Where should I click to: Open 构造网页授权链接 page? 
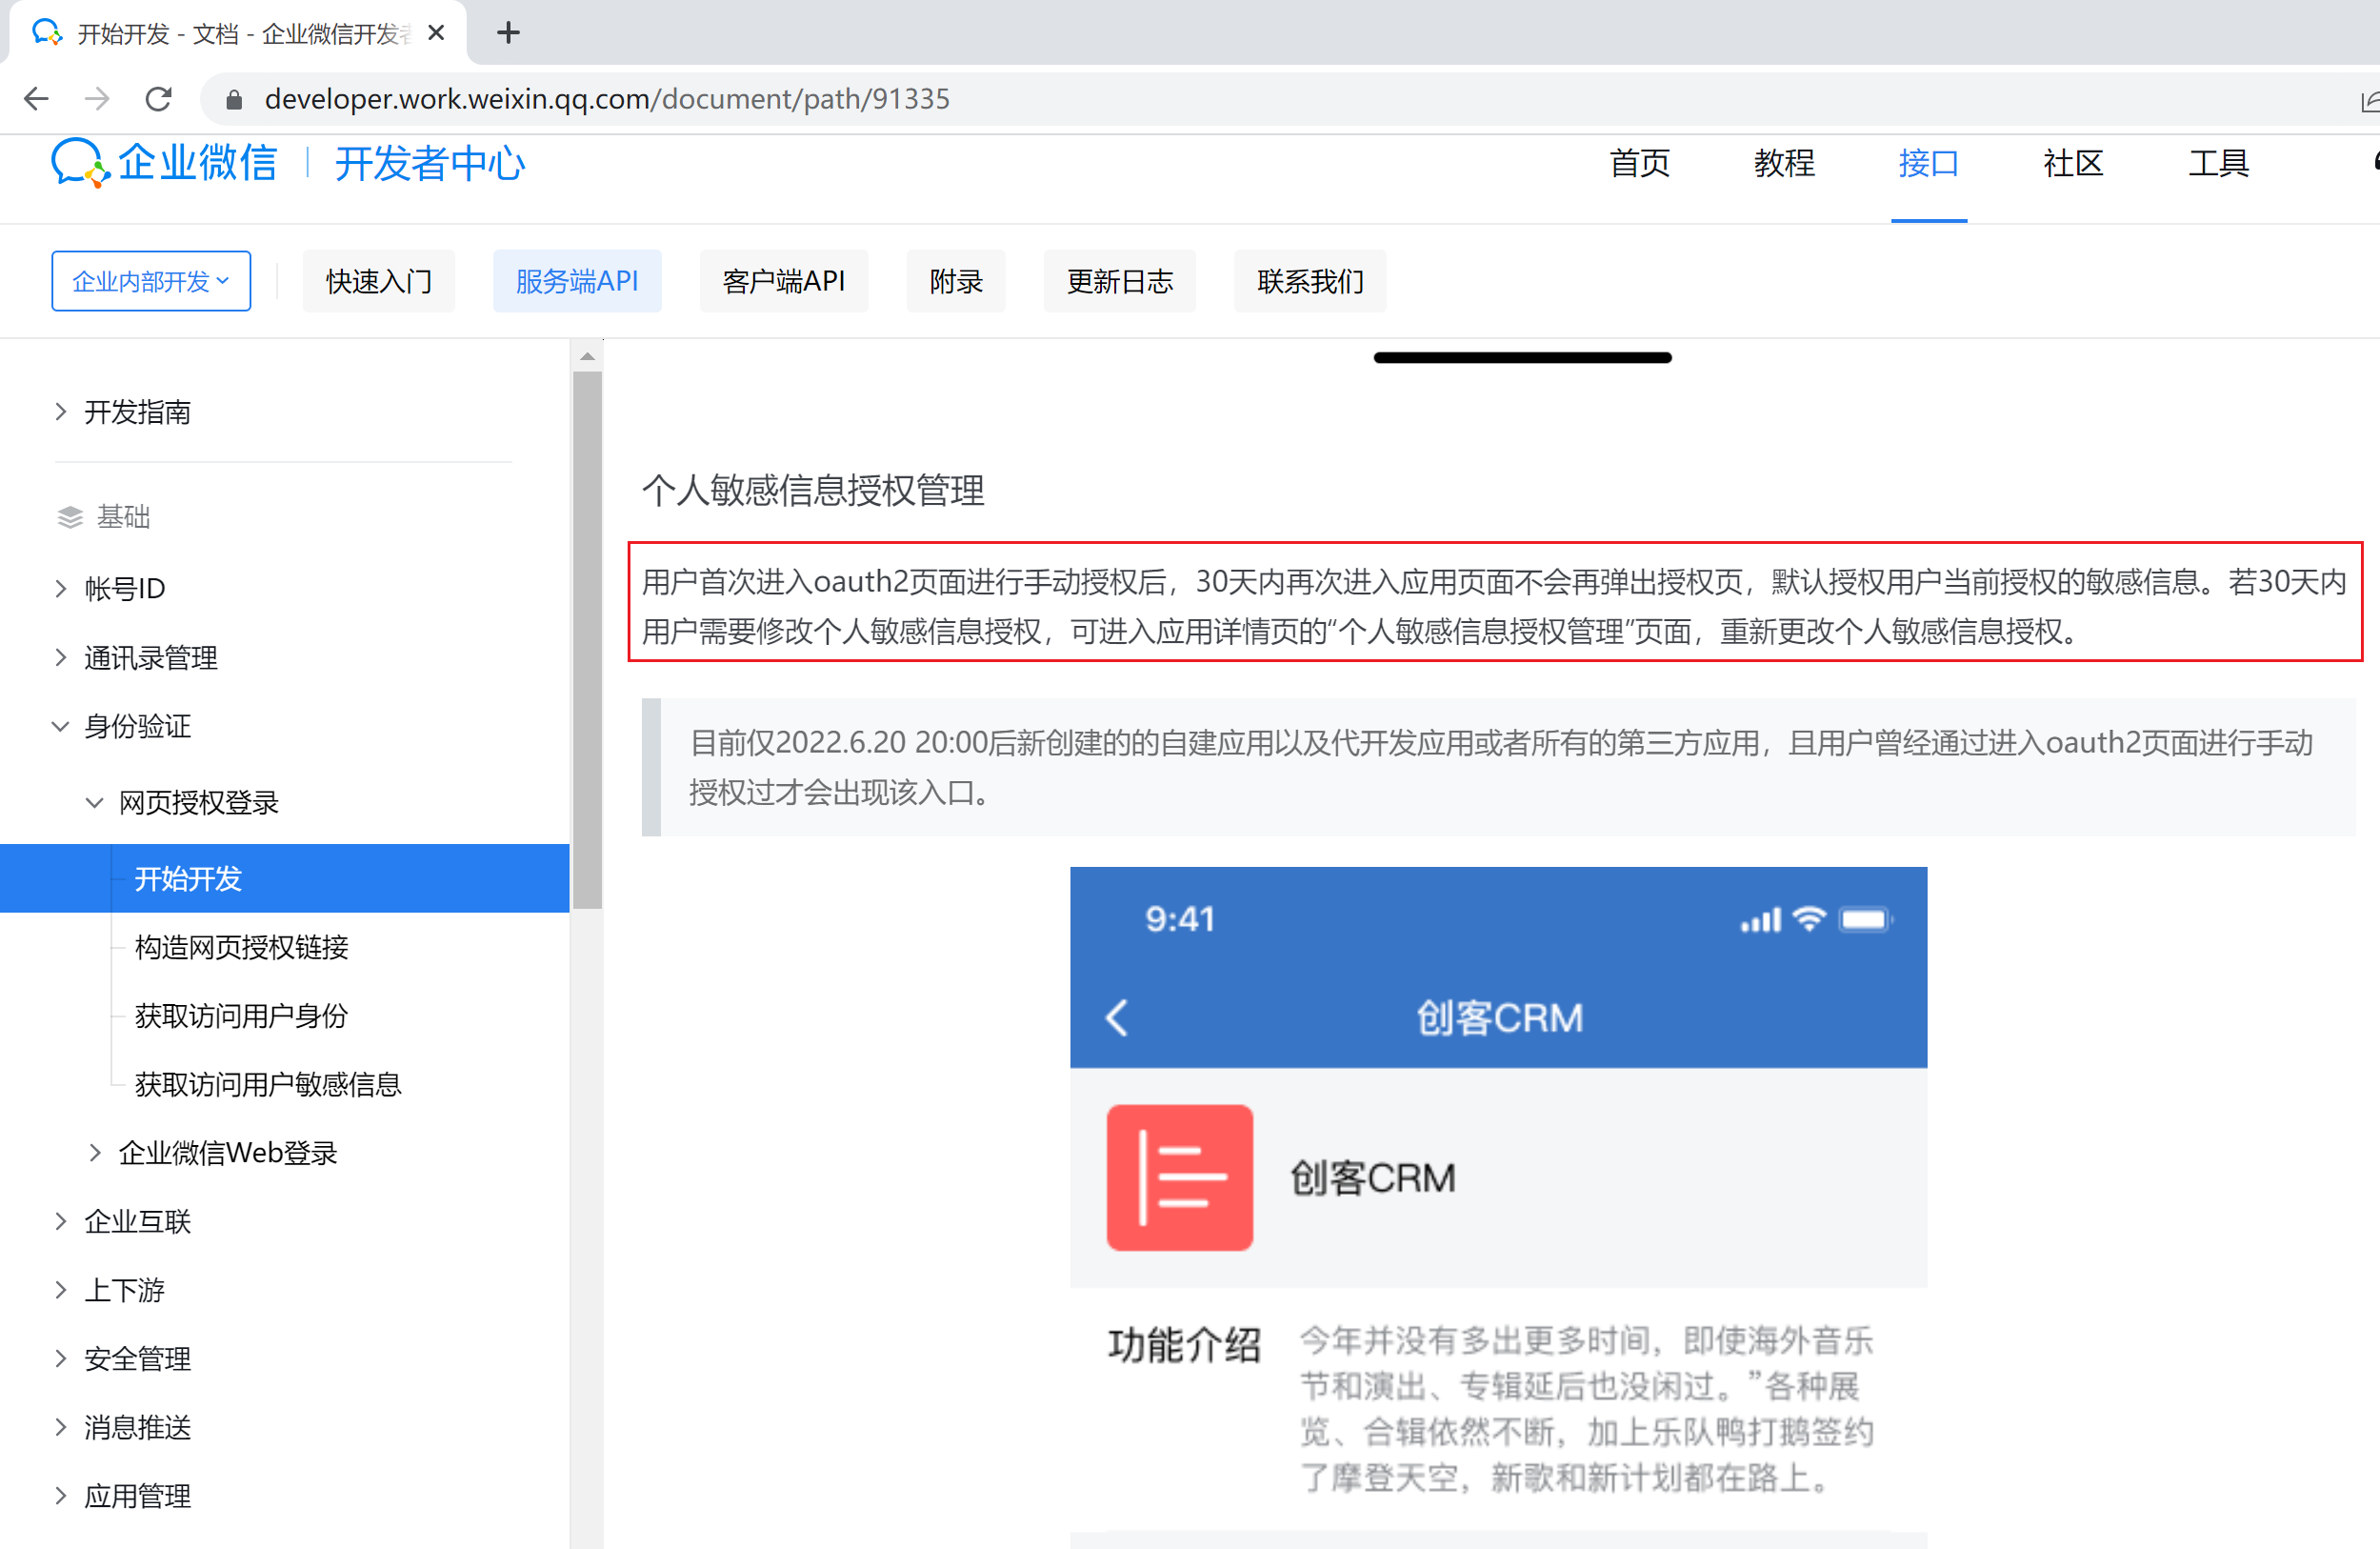point(242,947)
